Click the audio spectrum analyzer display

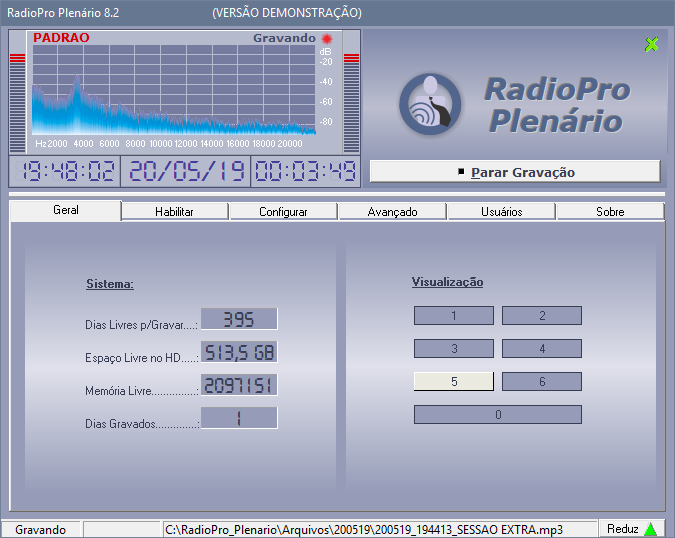coord(174,90)
